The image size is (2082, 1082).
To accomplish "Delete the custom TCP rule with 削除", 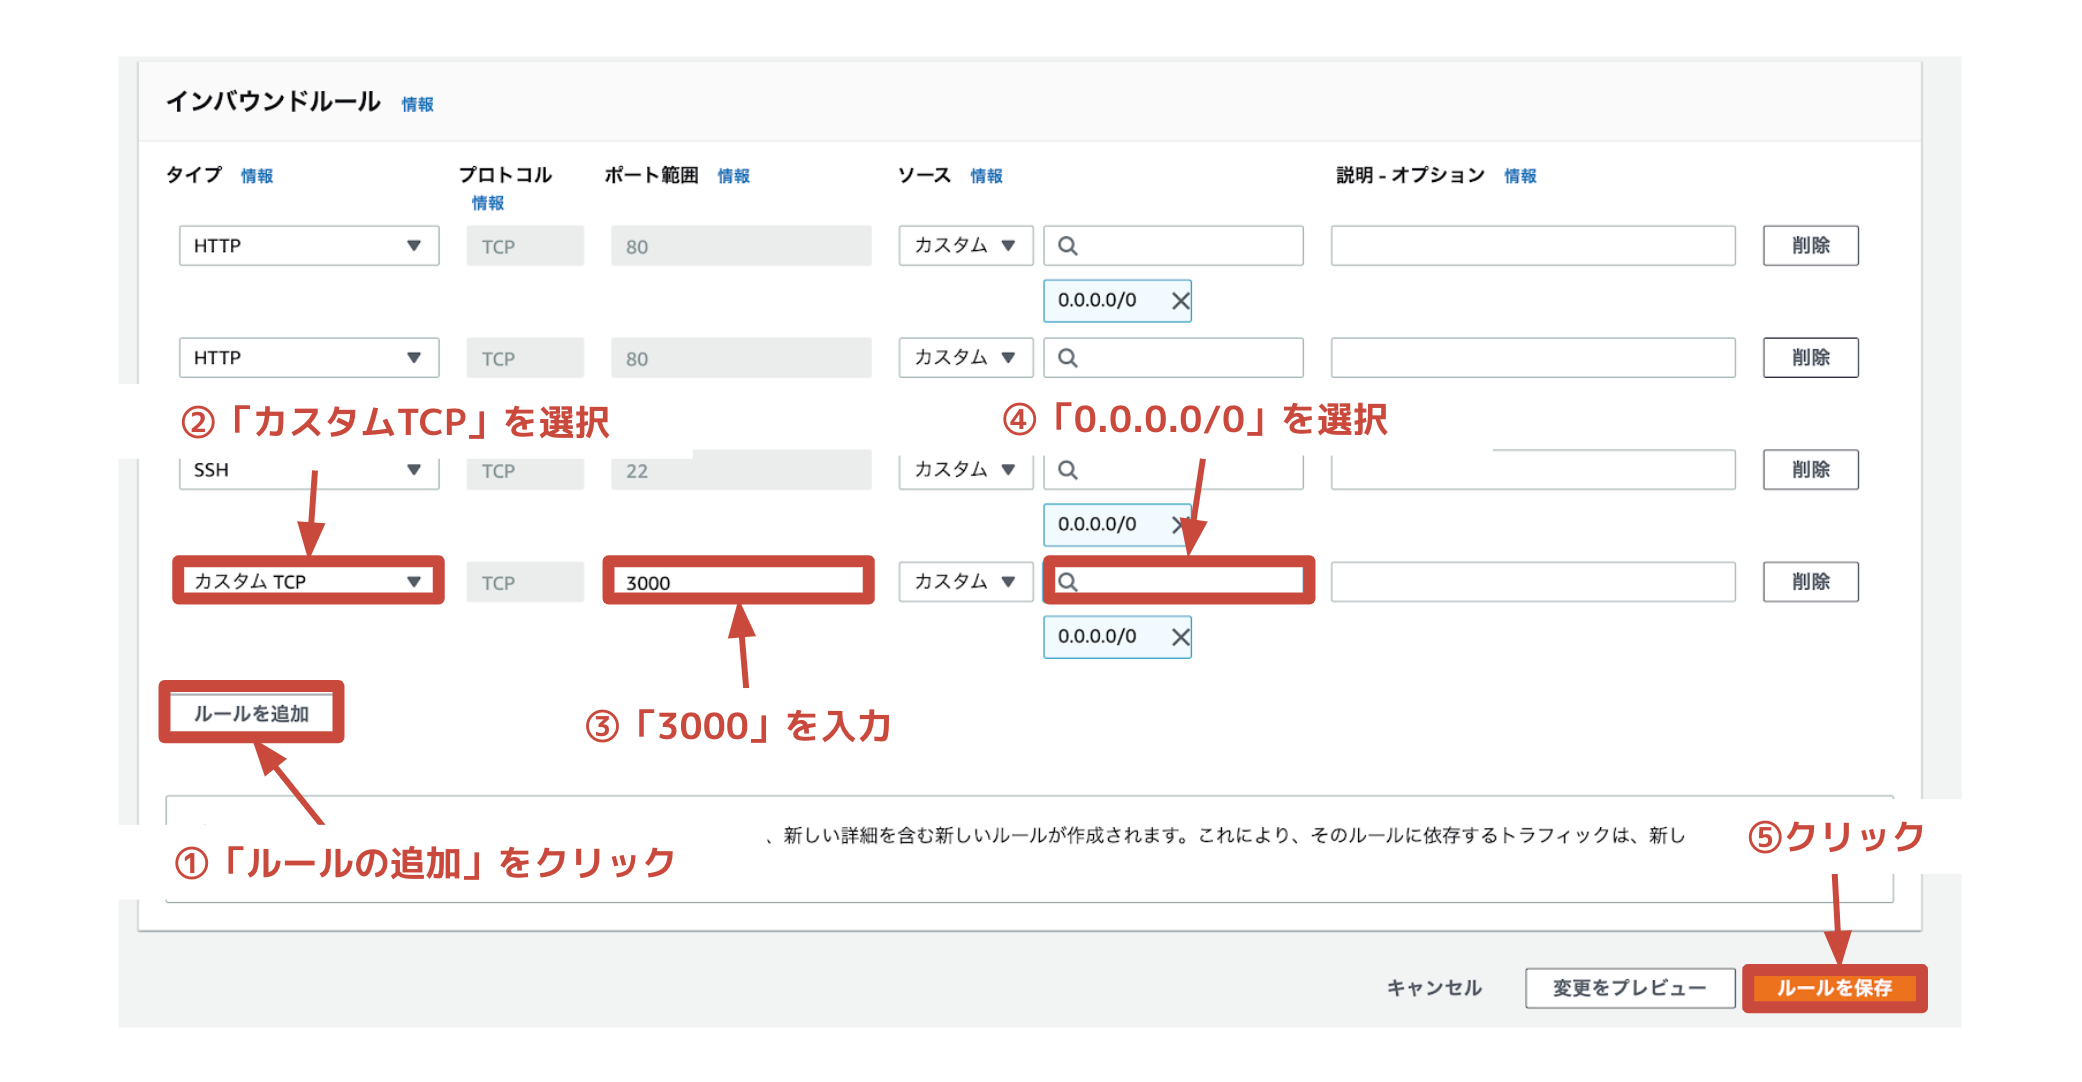I will click(1810, 582).
